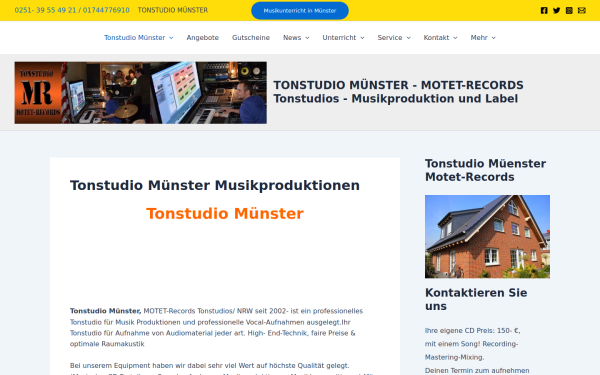Expand the Service dropdown chevron
The image size is (600, 375).
[x=408, y=38]
